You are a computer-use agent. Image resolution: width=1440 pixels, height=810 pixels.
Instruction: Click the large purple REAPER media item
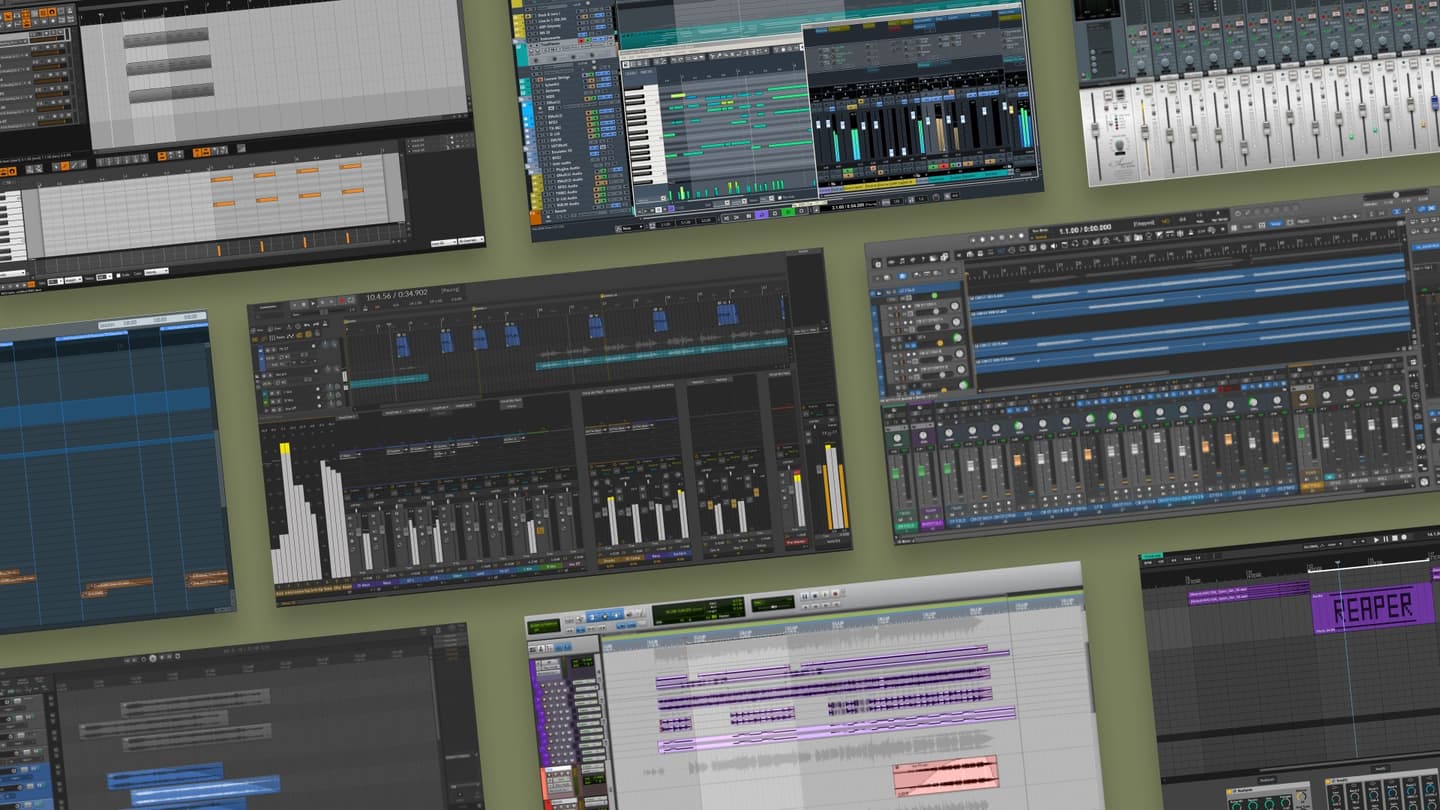point(1373,605)
